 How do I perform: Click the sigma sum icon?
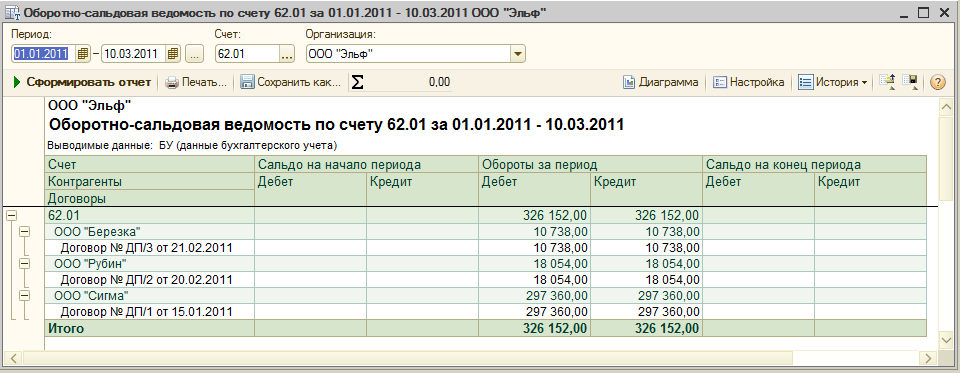tap(357, 82)
